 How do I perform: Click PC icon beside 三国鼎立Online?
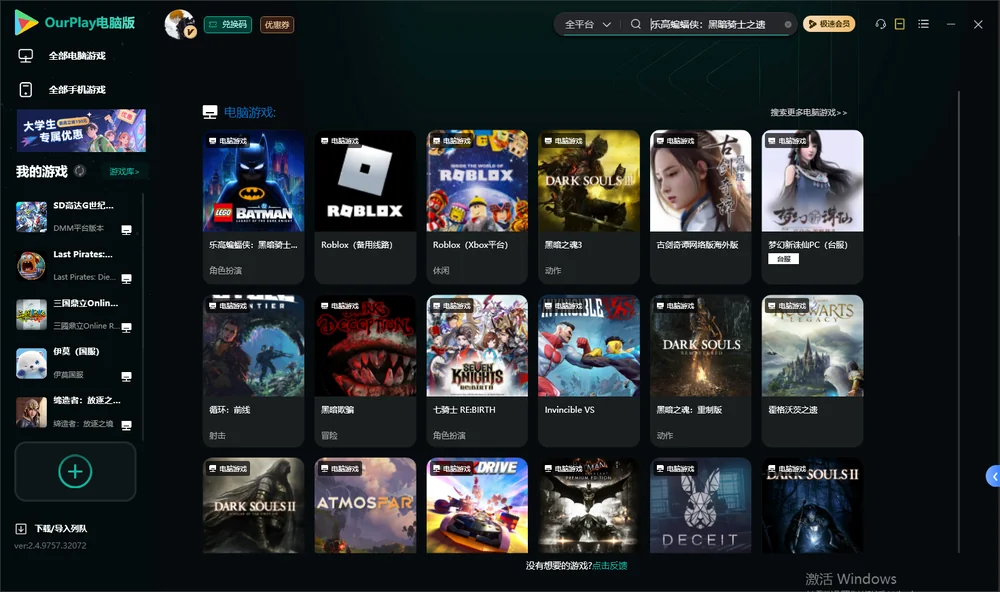pyautogui.click(x=126, y=328)
